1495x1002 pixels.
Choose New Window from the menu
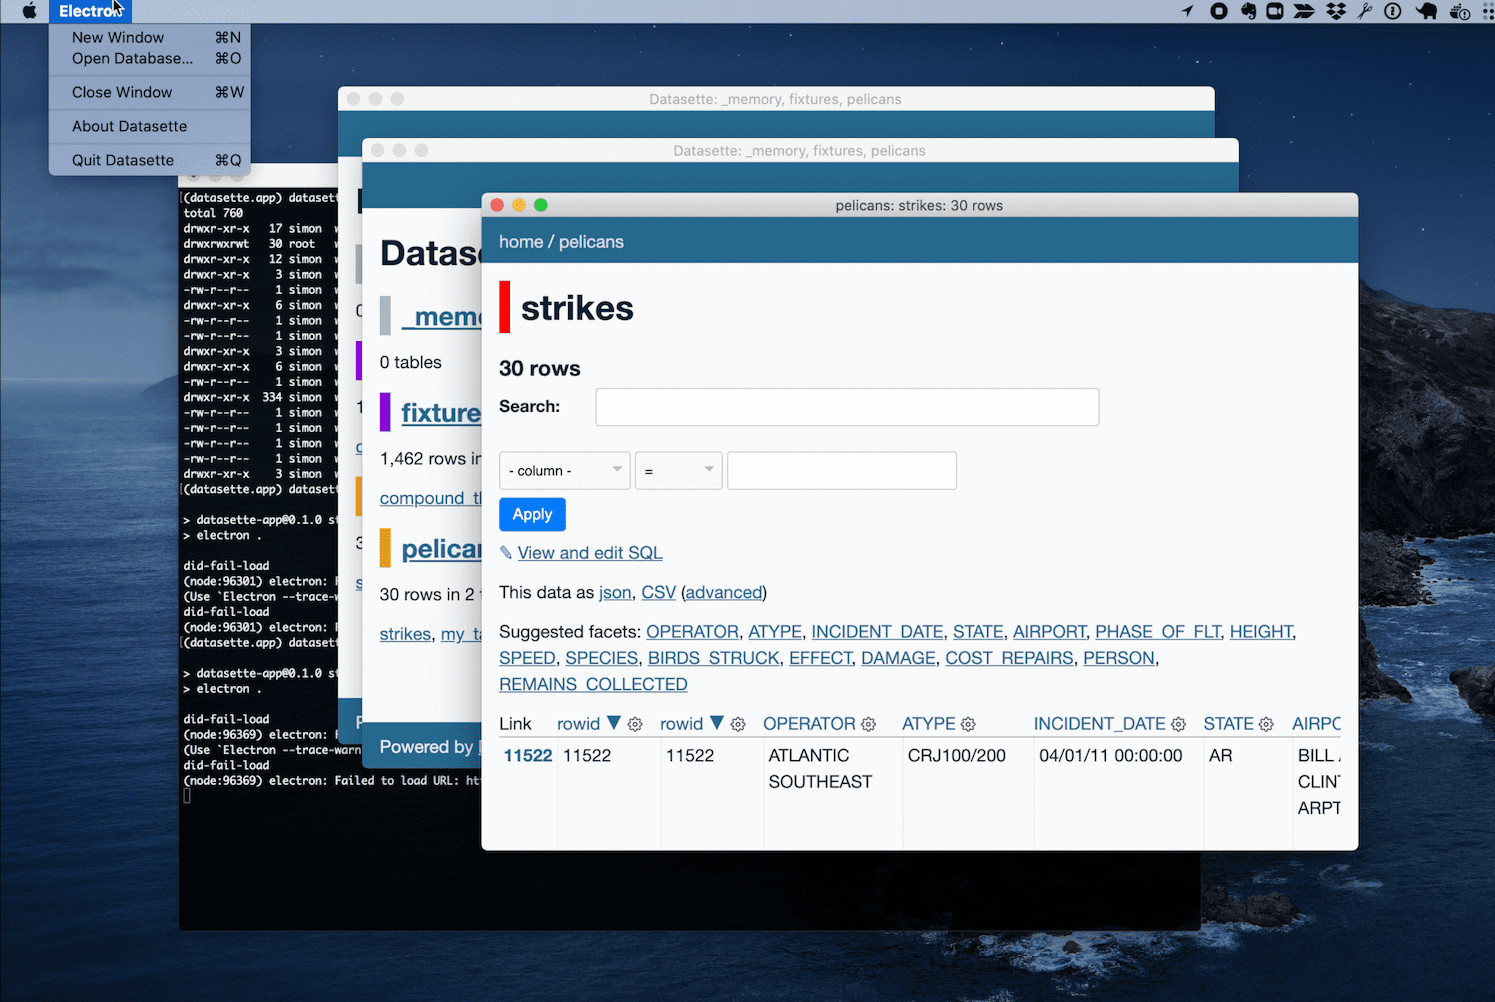point(150,37)
